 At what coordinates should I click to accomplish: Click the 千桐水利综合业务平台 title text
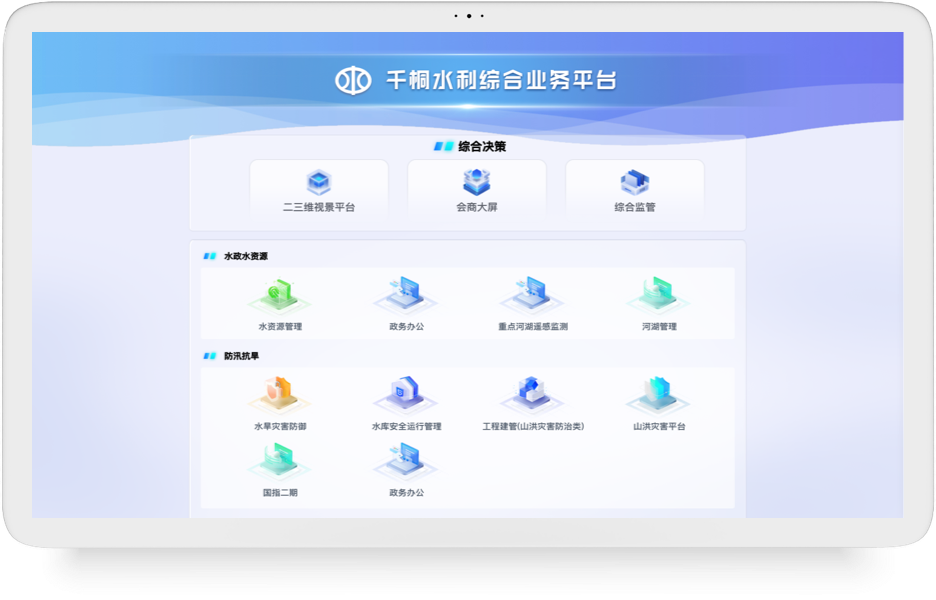pyautogui.click(x=501, y=81)
